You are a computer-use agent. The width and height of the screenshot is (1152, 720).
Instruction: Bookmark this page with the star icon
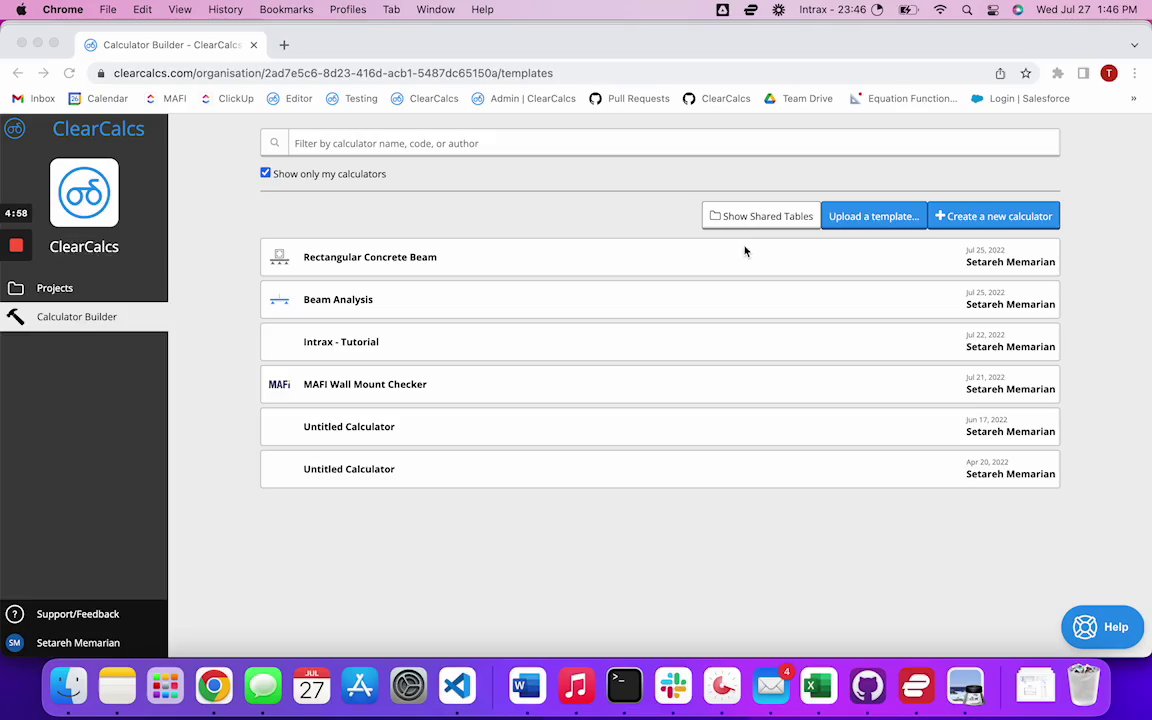point(1026,73)
